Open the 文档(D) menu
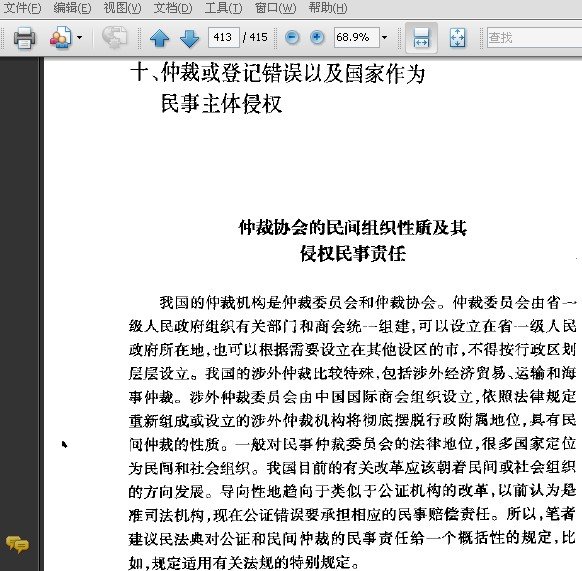Image resolution: width=582 pixels, height=571 pixels. click(173, 8)
